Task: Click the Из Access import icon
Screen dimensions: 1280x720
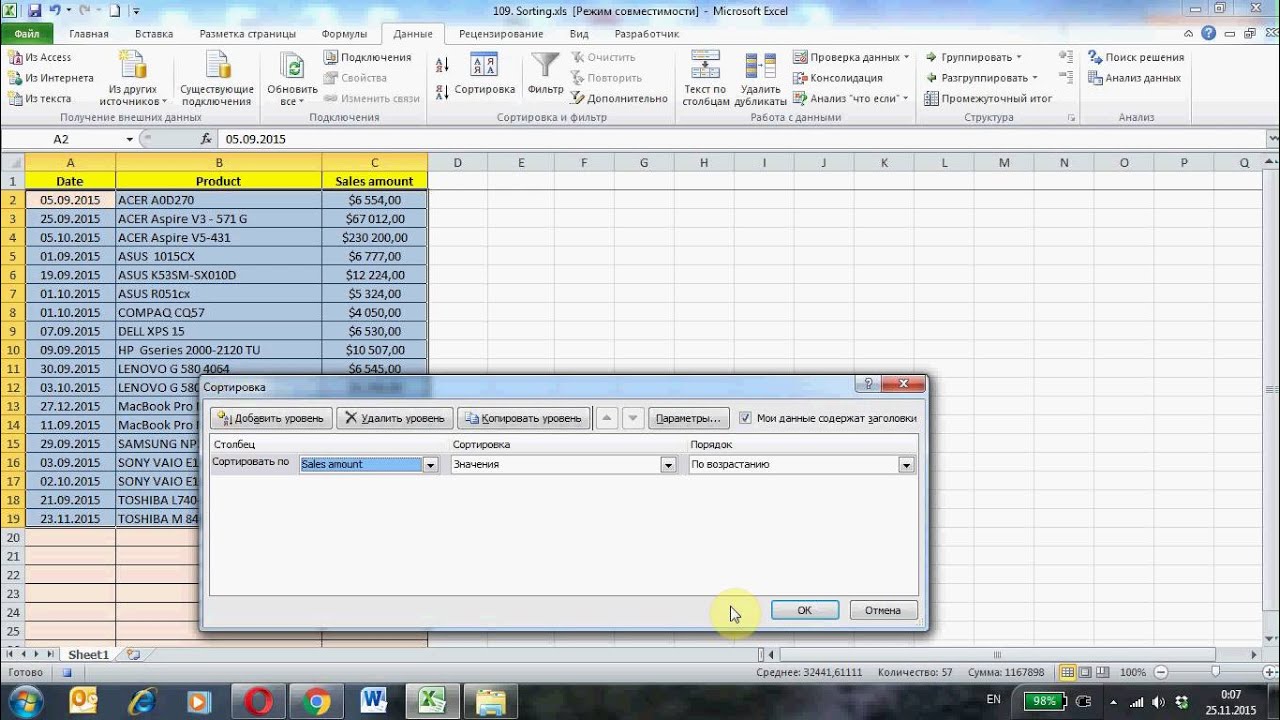Action: 15,57
